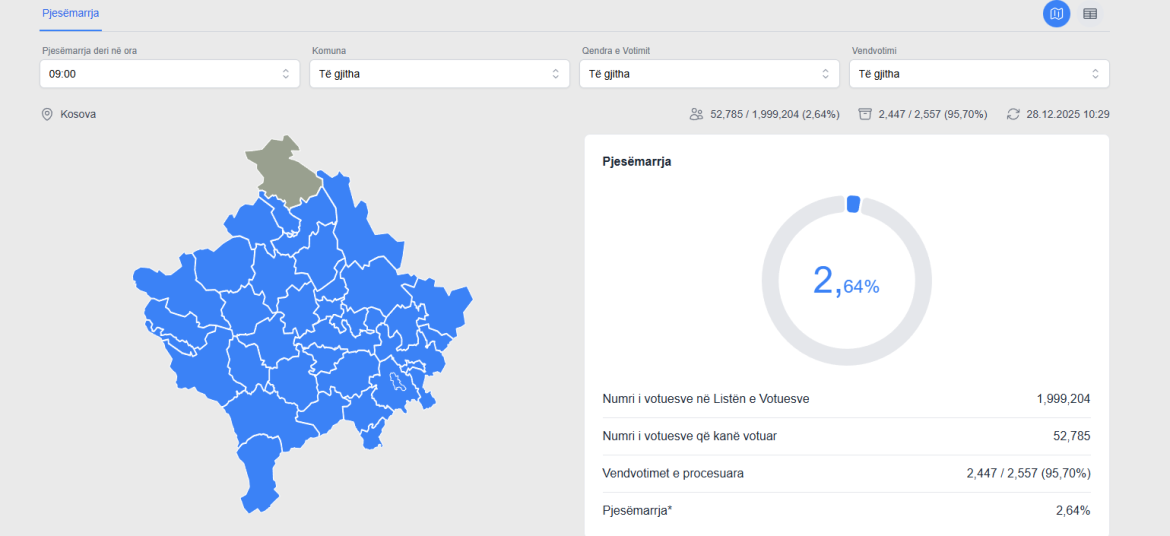
Task: Click the 1,999,204 voters list value
Action: pos(1063,399)
